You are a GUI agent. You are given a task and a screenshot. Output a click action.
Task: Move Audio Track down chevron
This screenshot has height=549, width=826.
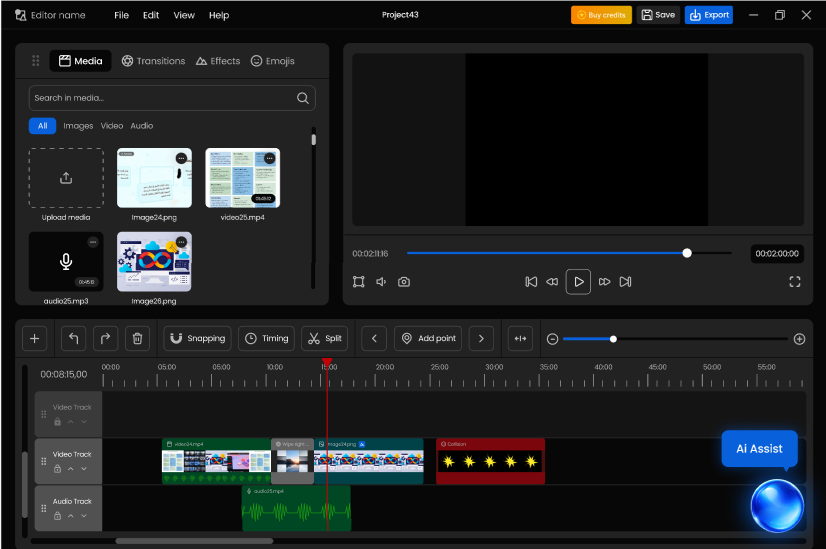(x=84, y=516)
